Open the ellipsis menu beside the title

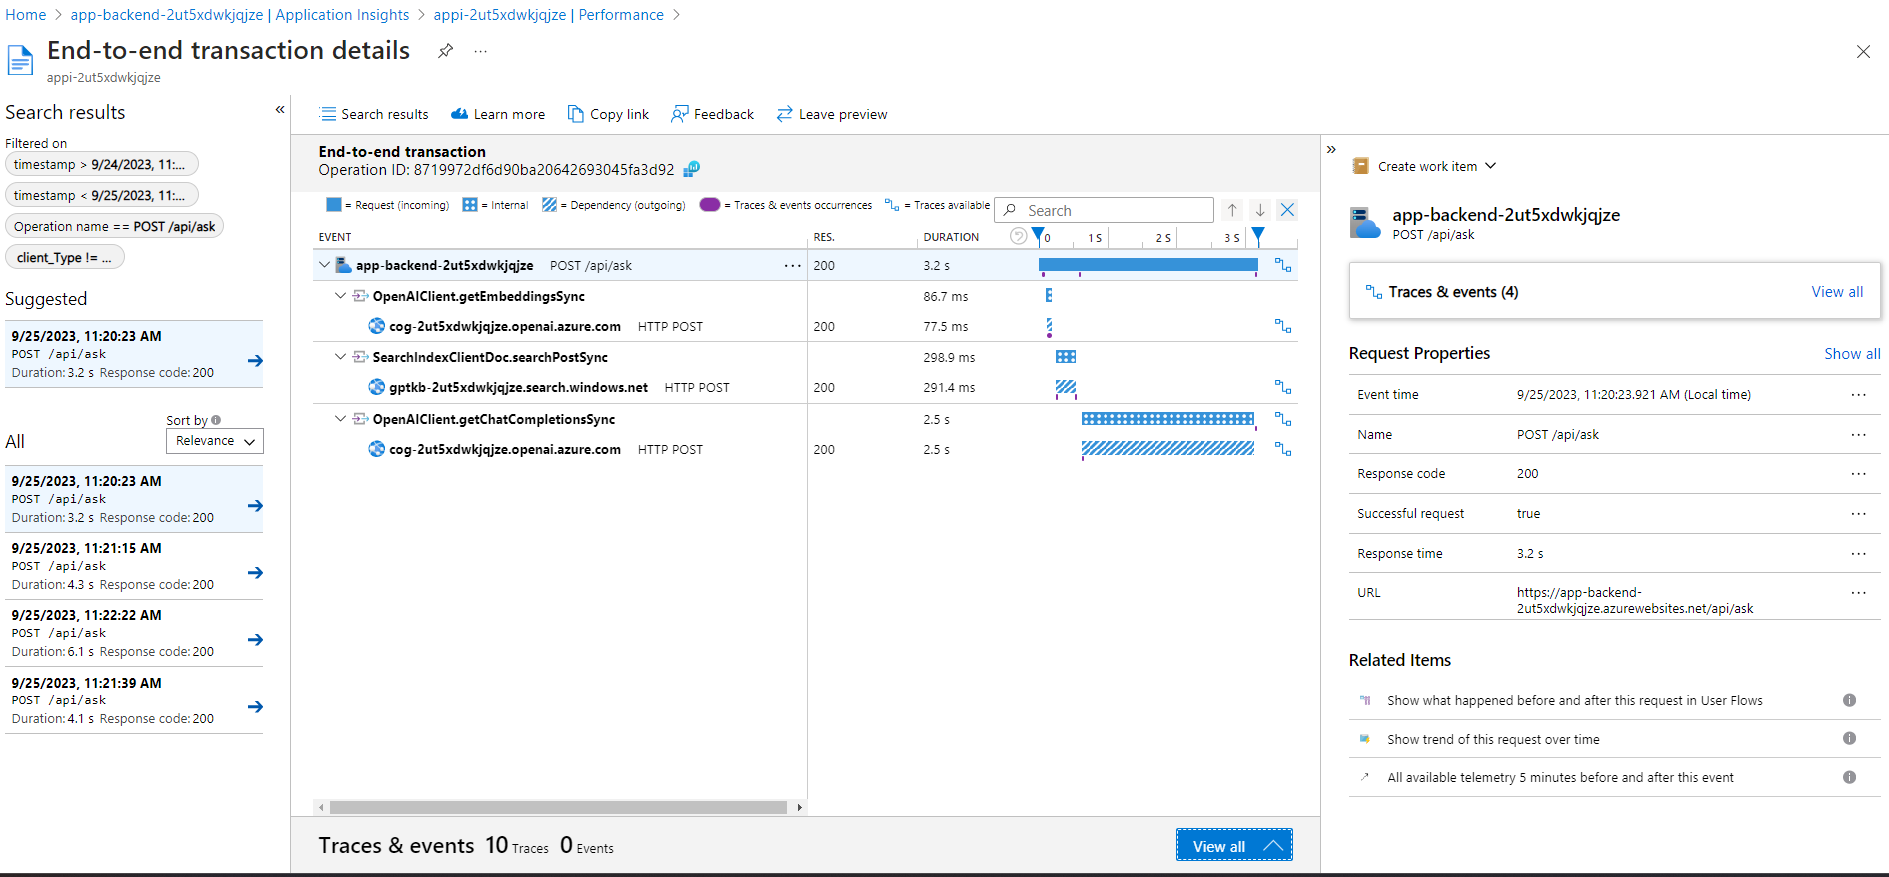481,51
